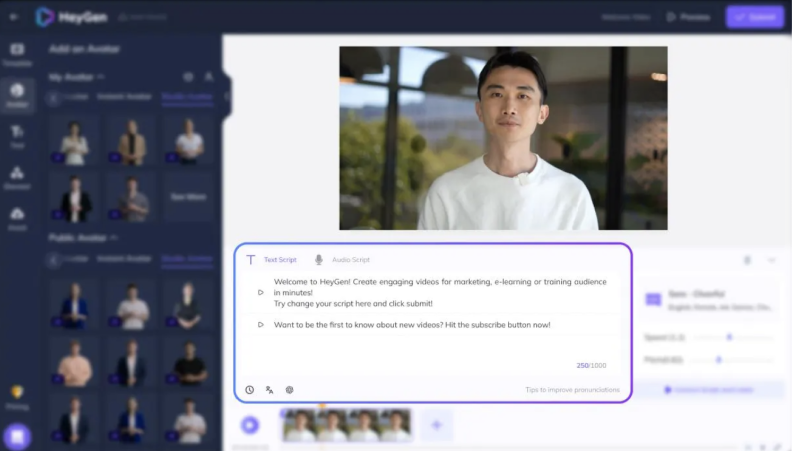Click the 'Want to be the first' script line
This screenshot has width=792, height=451.
(412, 325)
